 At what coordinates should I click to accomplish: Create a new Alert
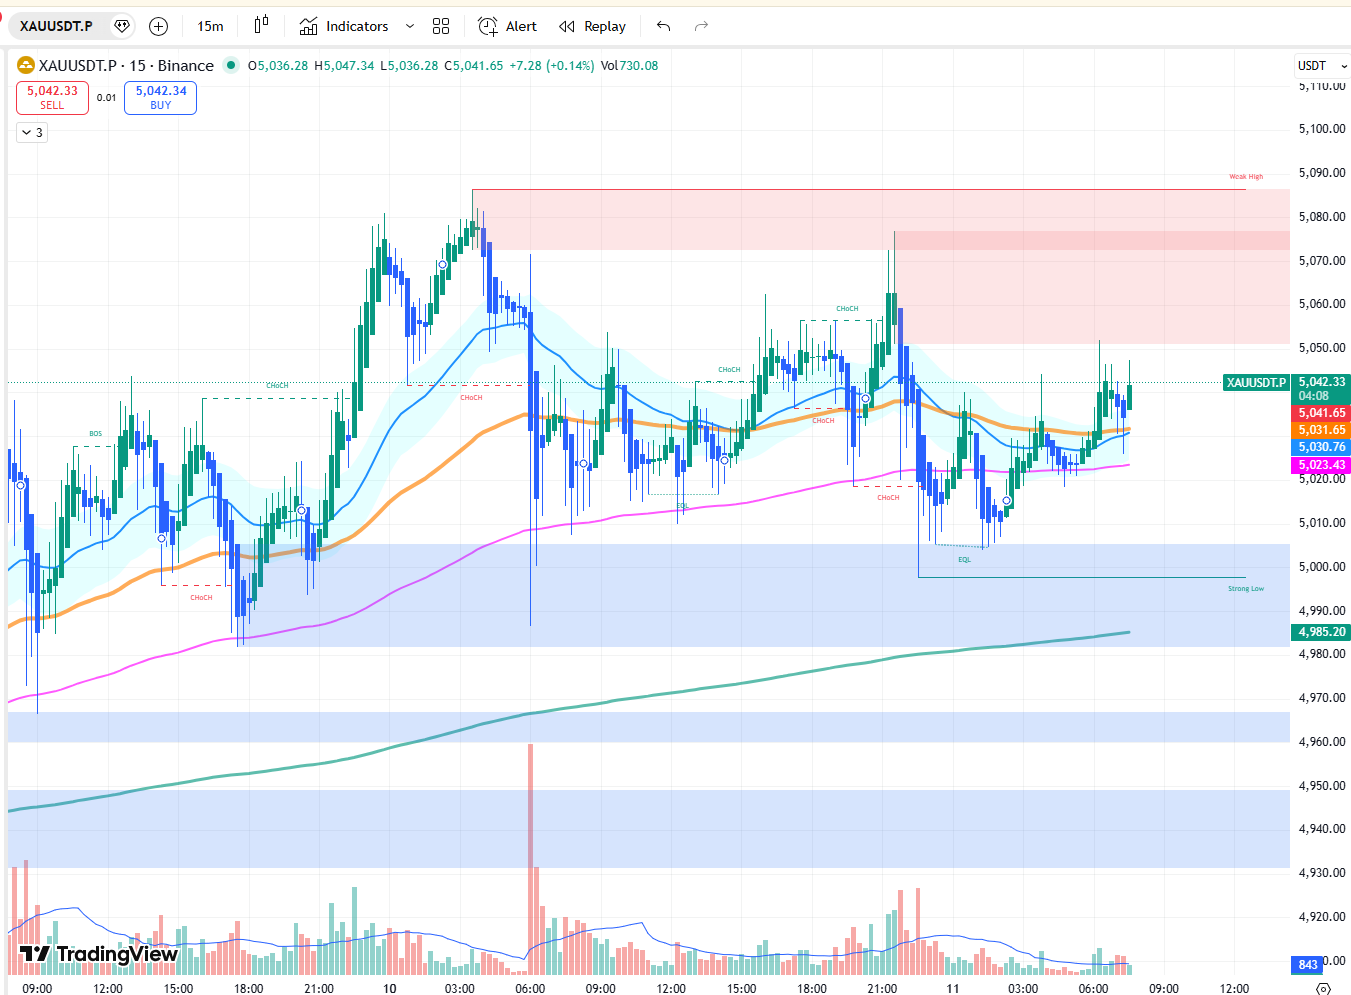507,26
